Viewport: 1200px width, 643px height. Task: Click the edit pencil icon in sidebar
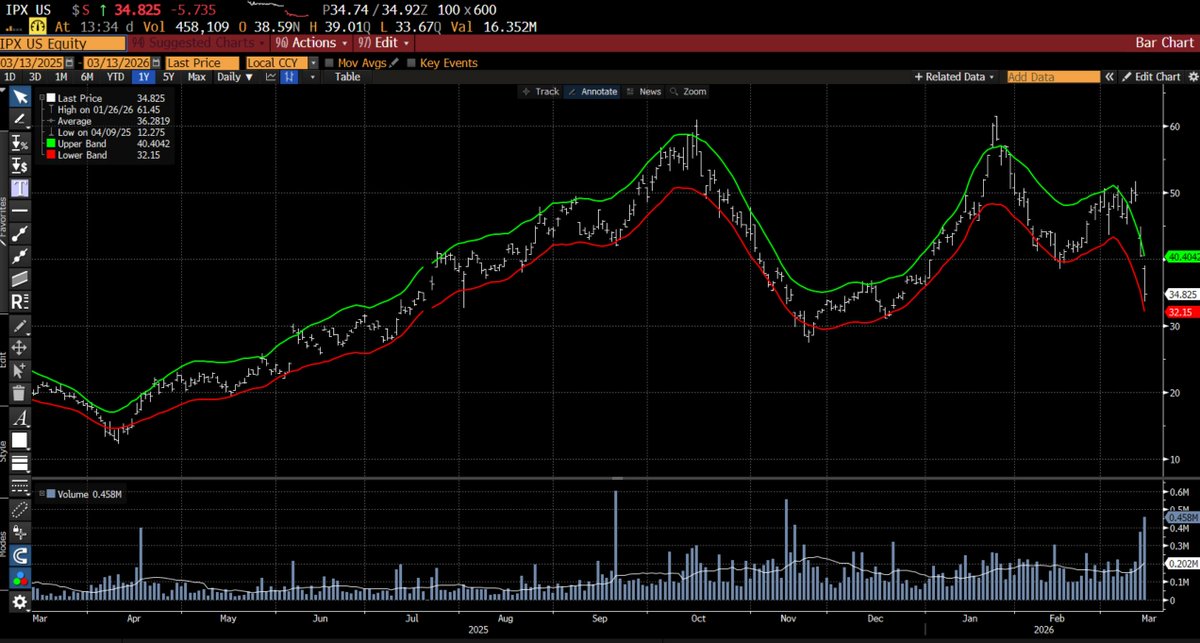[21, 327]
